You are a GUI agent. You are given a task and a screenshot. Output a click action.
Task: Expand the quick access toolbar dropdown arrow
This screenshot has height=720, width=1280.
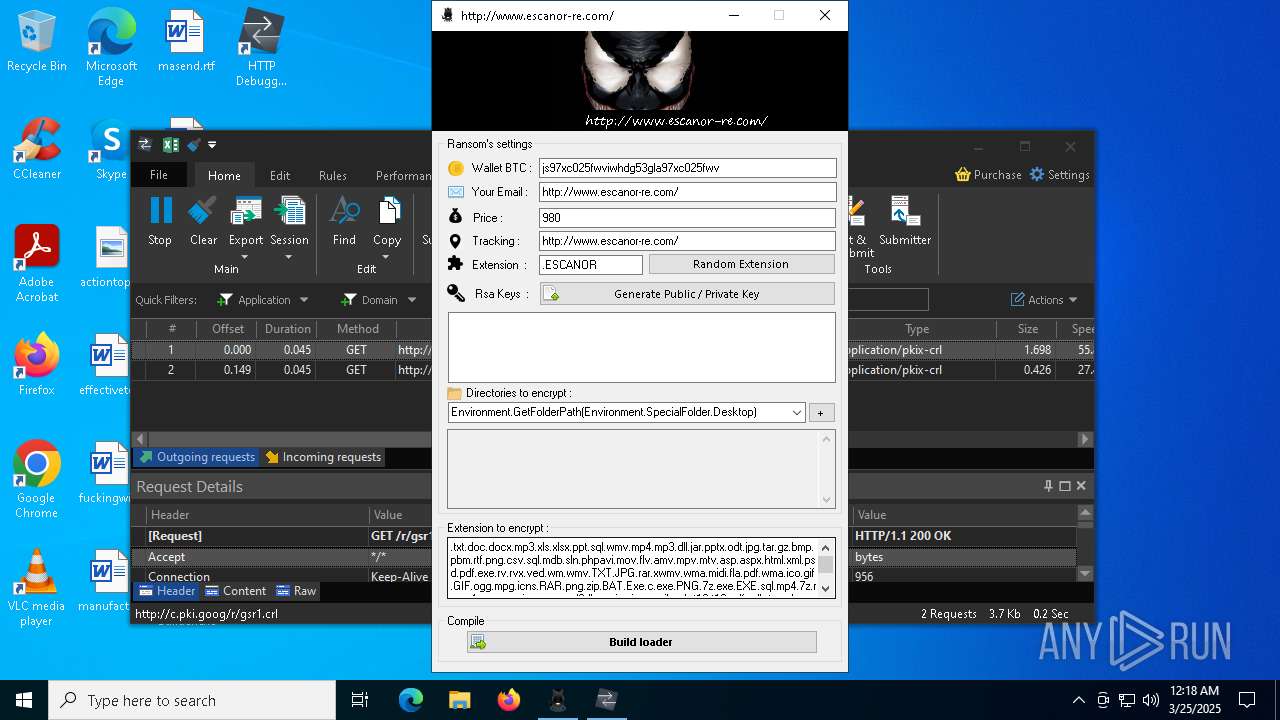click(212, 145)
